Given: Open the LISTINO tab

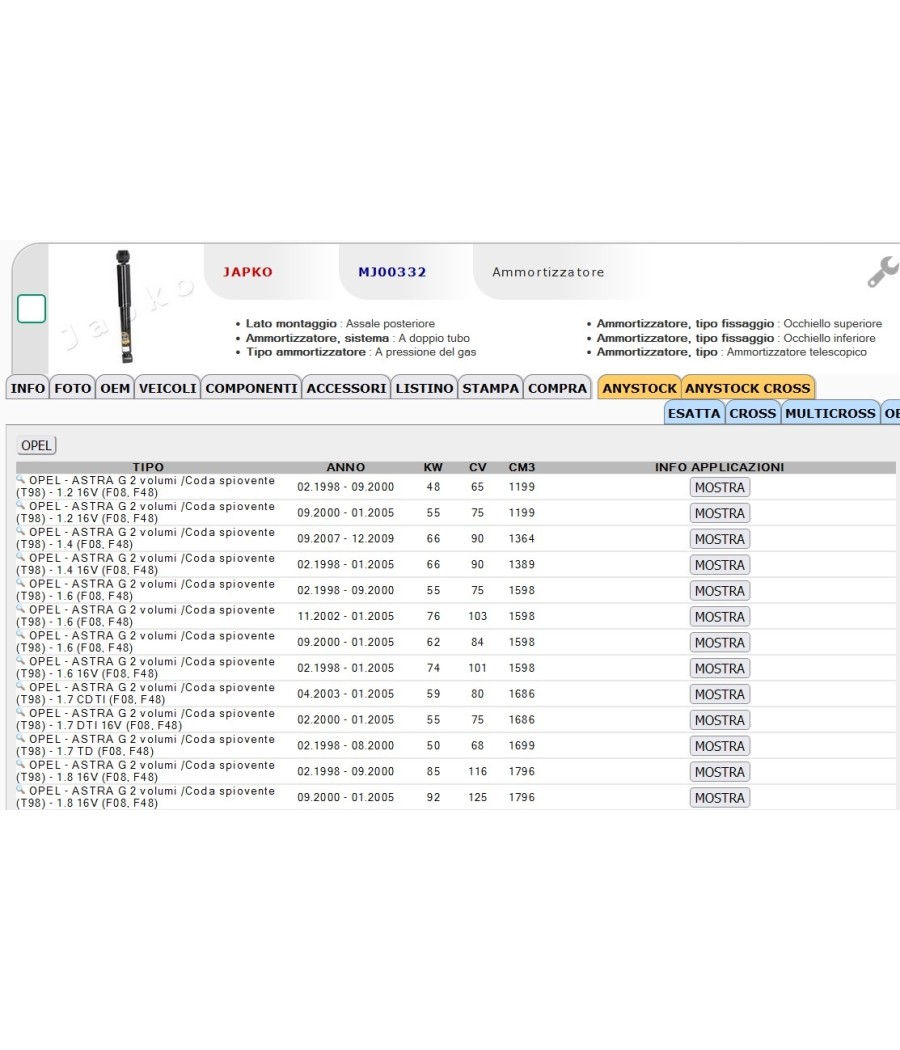Looking at the screenshot, I should (x=424, y=388).
